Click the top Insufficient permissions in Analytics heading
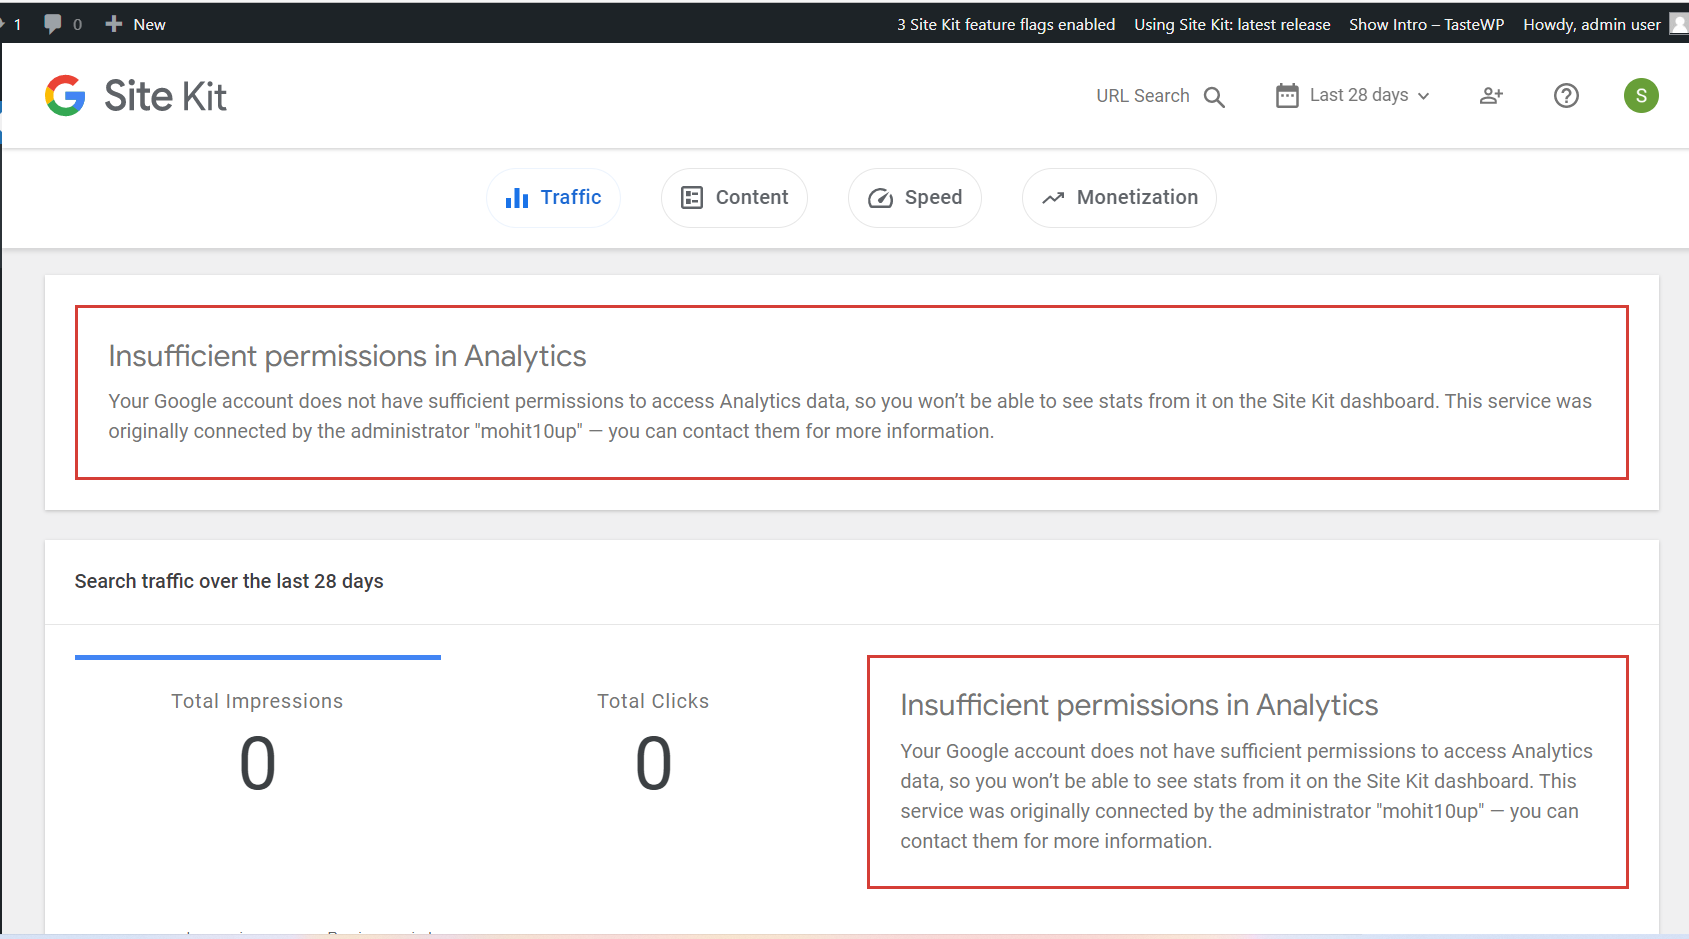The image size is (1689, 939). coord(347,356)
